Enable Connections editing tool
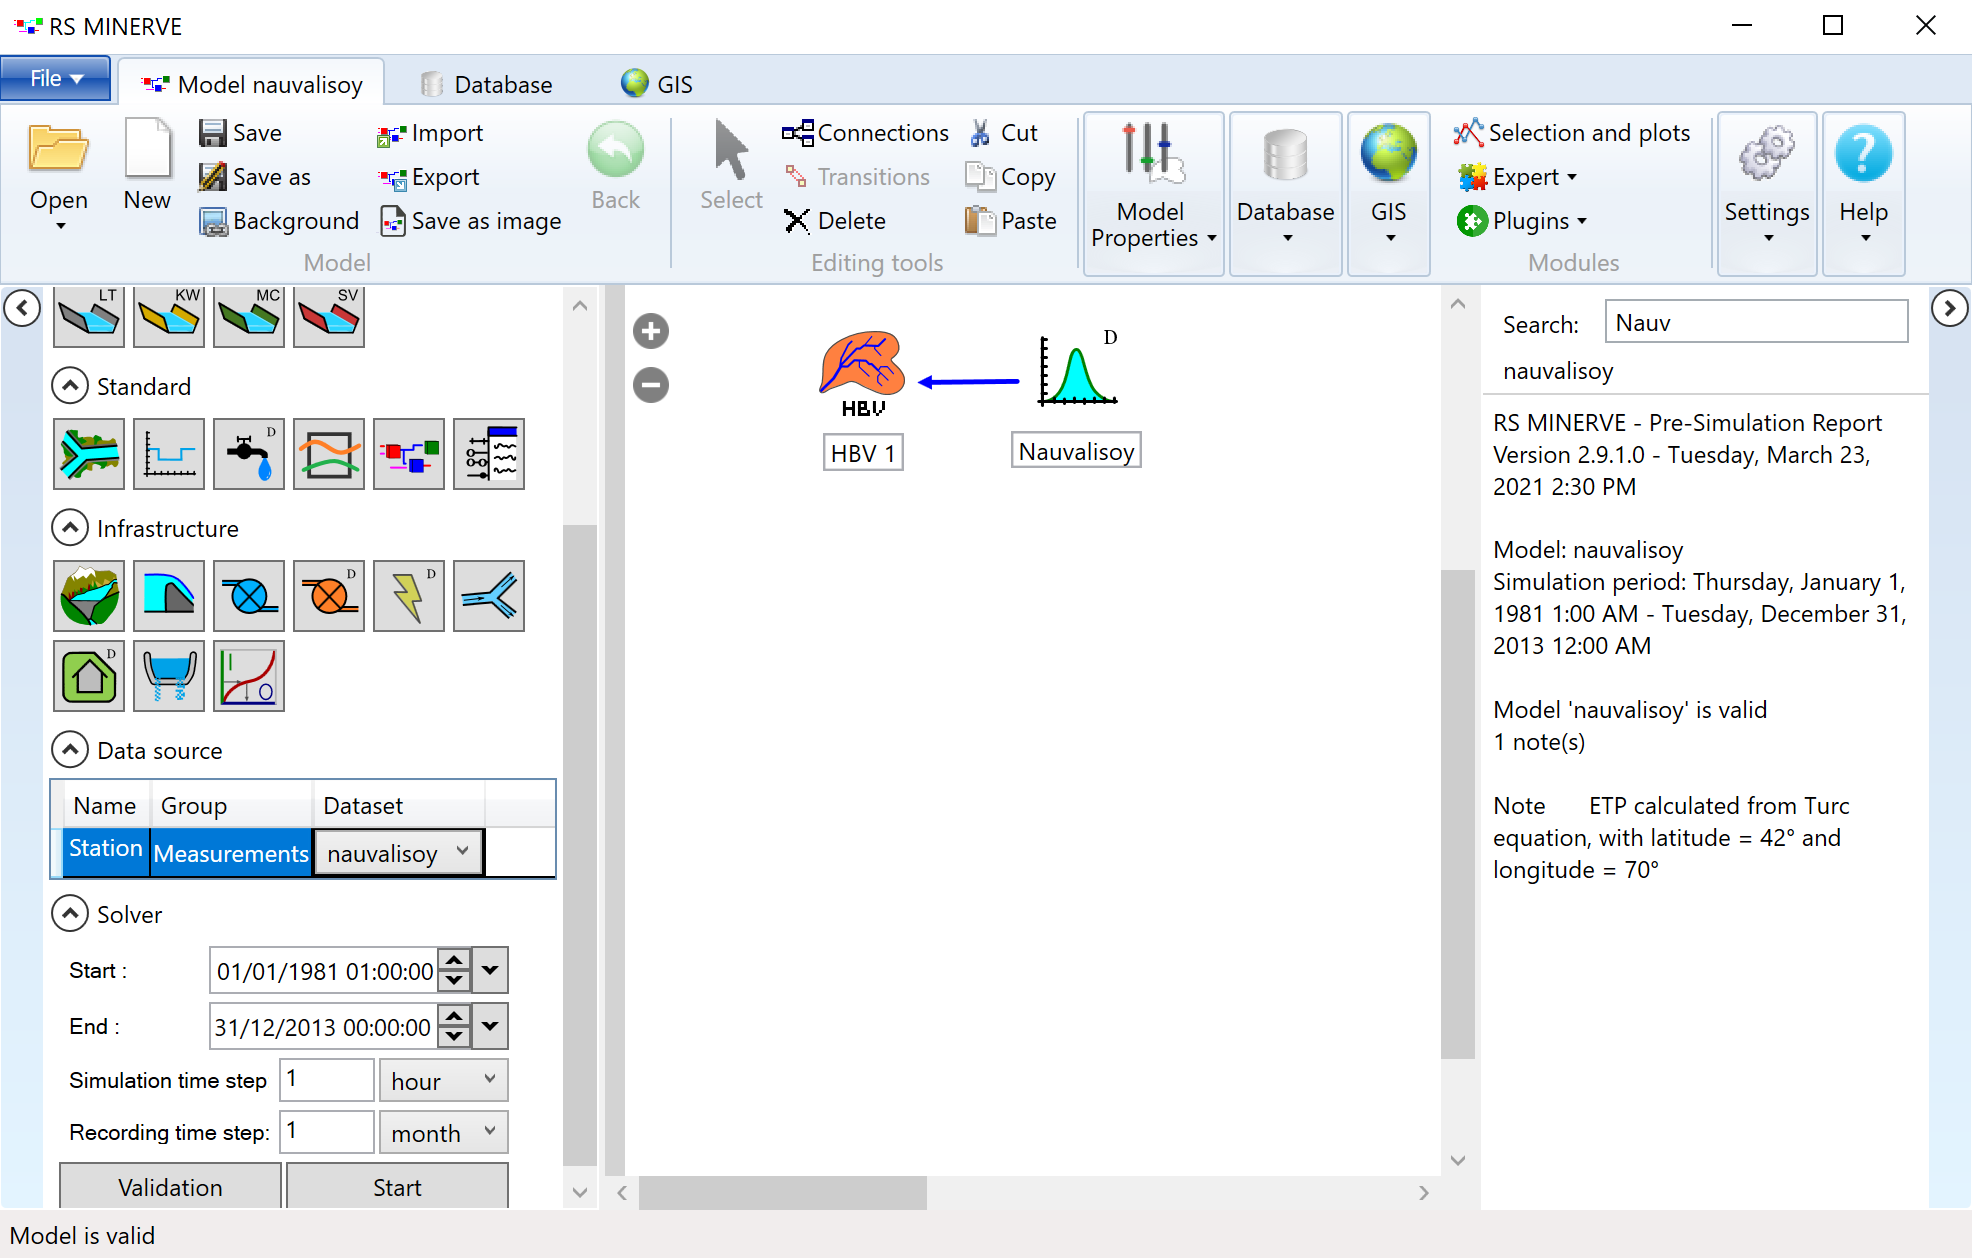Image resolution: width=1972 pixels, height=1258 pixels. 865,133
